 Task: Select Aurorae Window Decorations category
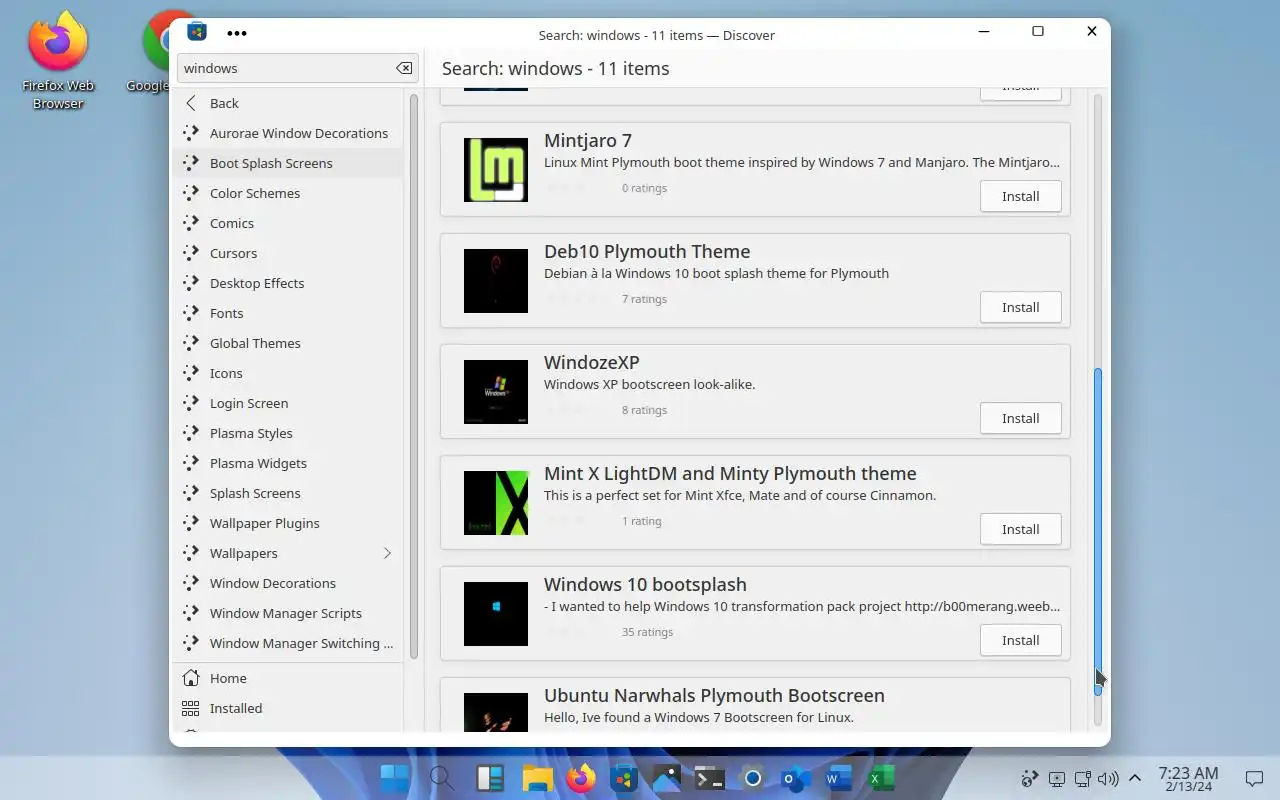288,133
